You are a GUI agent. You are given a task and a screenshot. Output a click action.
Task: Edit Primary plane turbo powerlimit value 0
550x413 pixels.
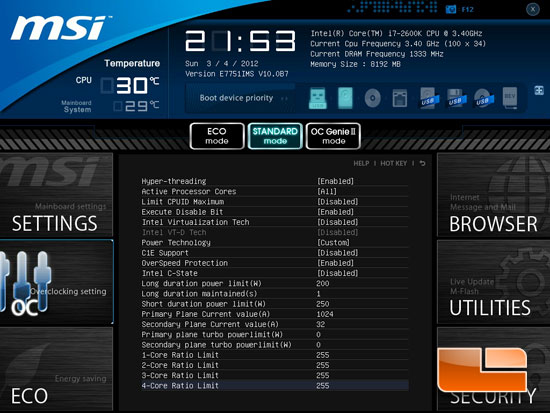pos(318,334)
